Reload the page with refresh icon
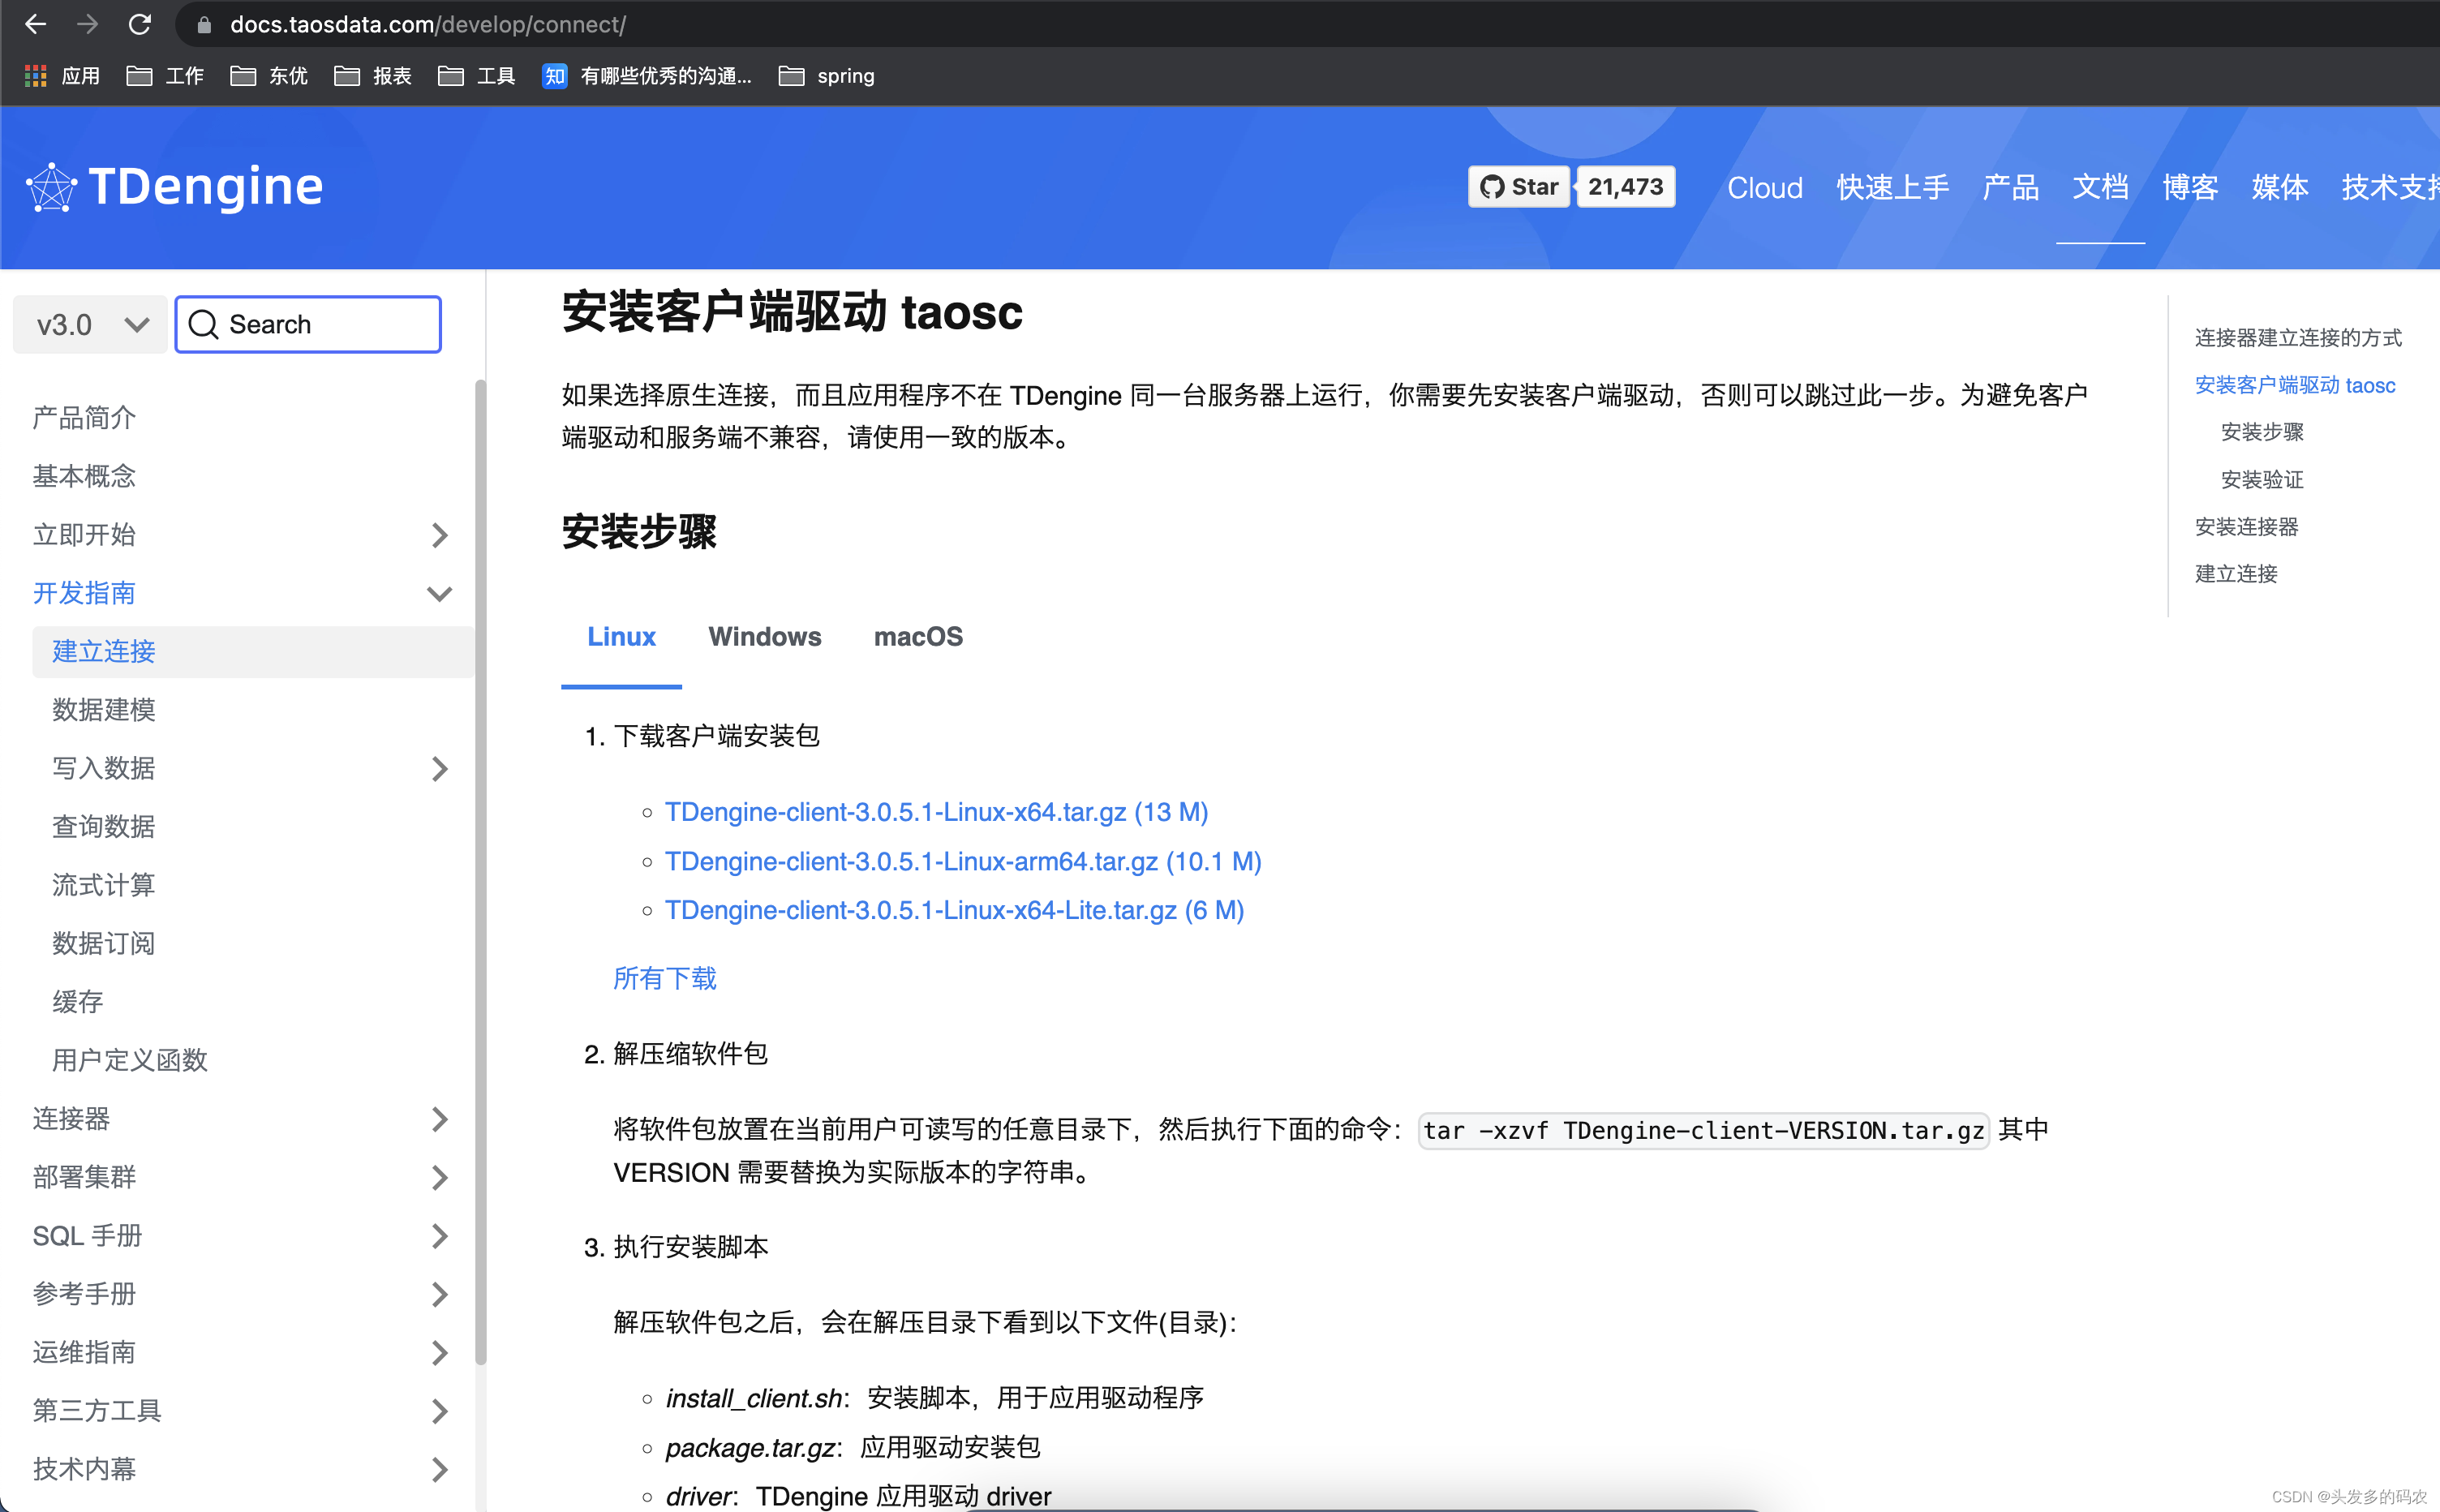 (140, 24)
